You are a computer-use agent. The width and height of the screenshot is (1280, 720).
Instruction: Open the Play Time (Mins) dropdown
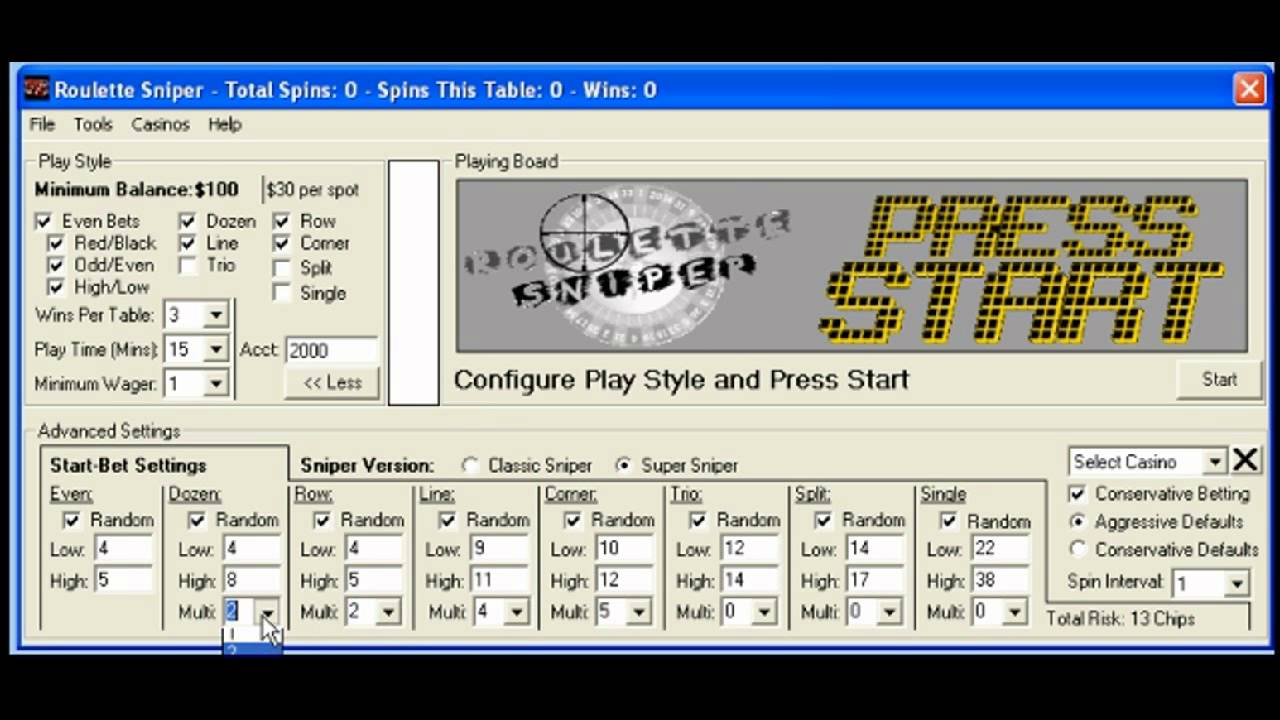[215, 350]
